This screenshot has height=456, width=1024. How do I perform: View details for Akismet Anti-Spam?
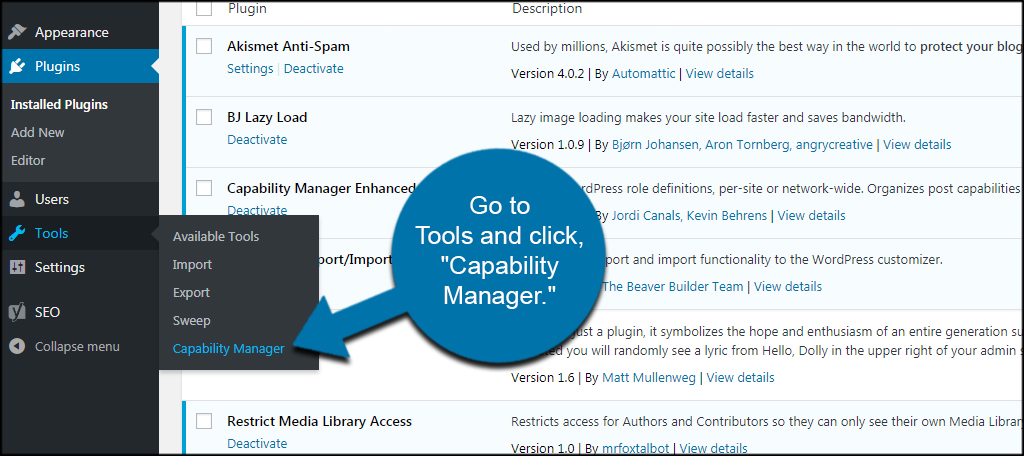(x=720, y=73)
